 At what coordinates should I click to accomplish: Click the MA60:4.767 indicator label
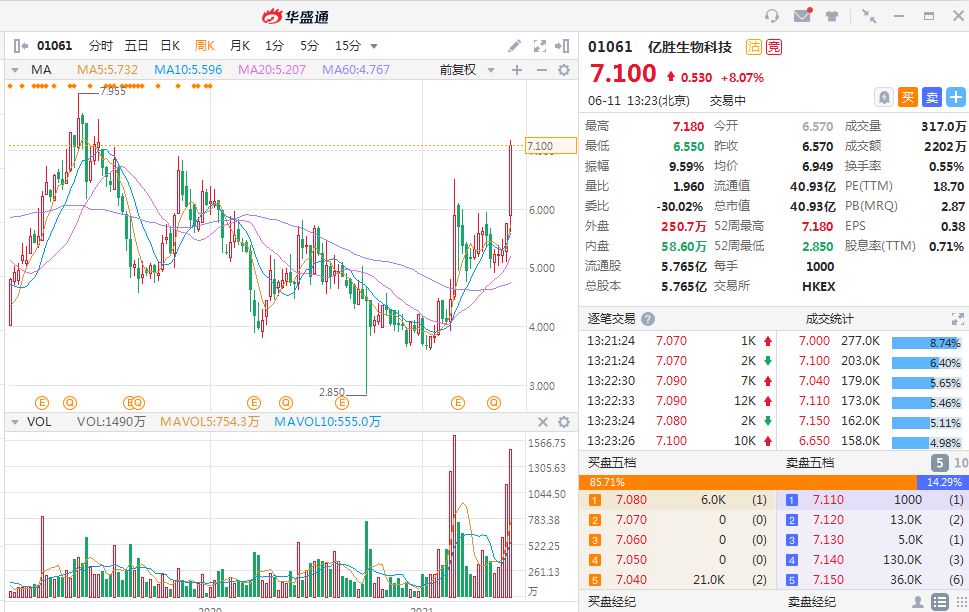(x=356, y=70)
